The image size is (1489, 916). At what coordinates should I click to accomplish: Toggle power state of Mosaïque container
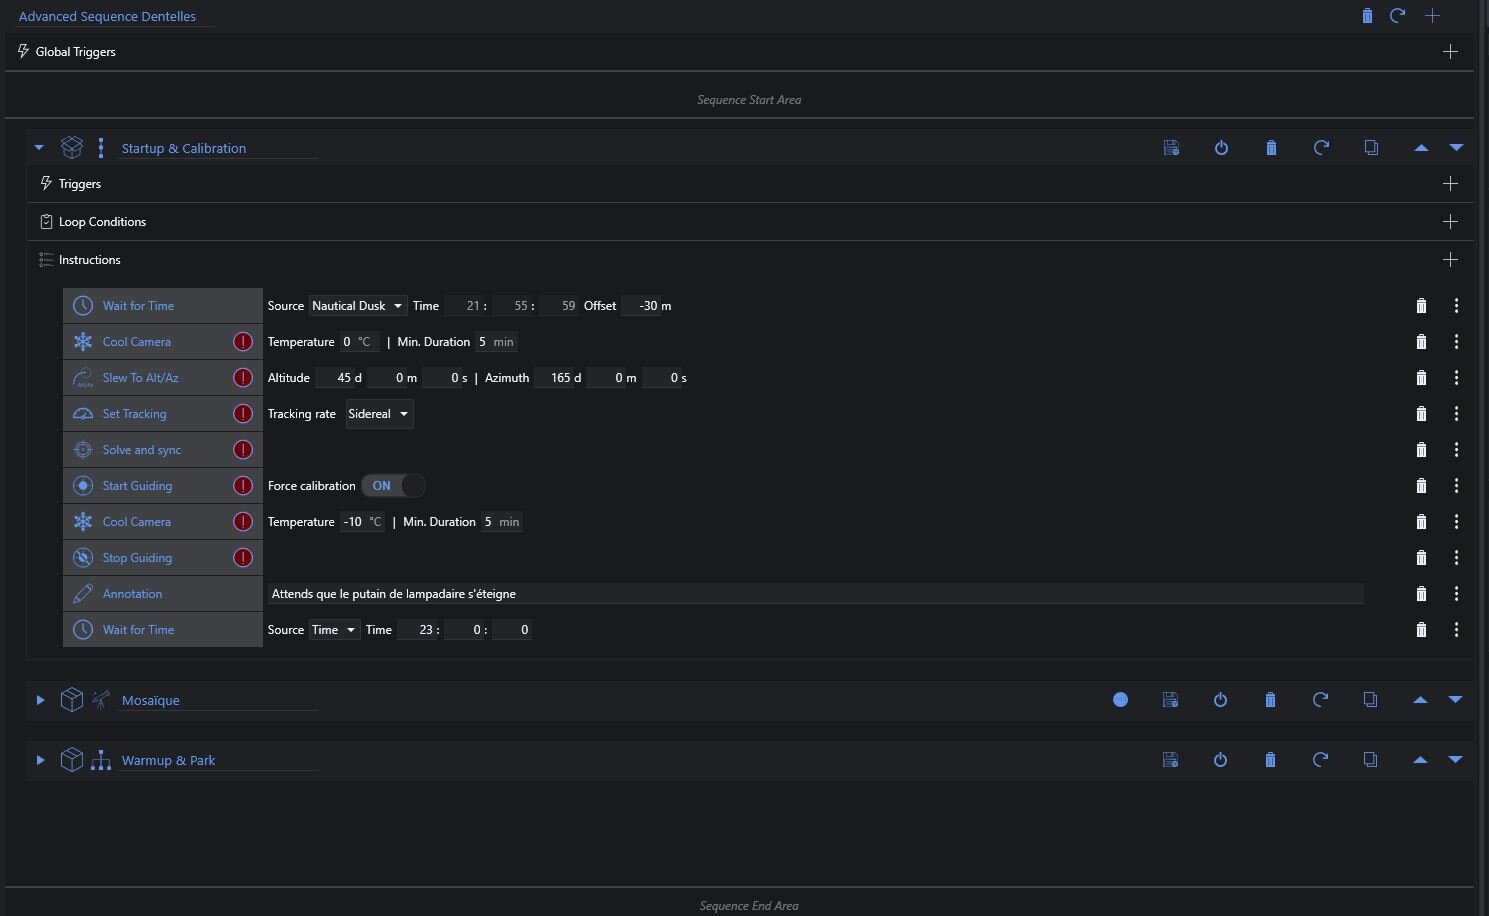pyautogui.click(x=1220, y=700)
